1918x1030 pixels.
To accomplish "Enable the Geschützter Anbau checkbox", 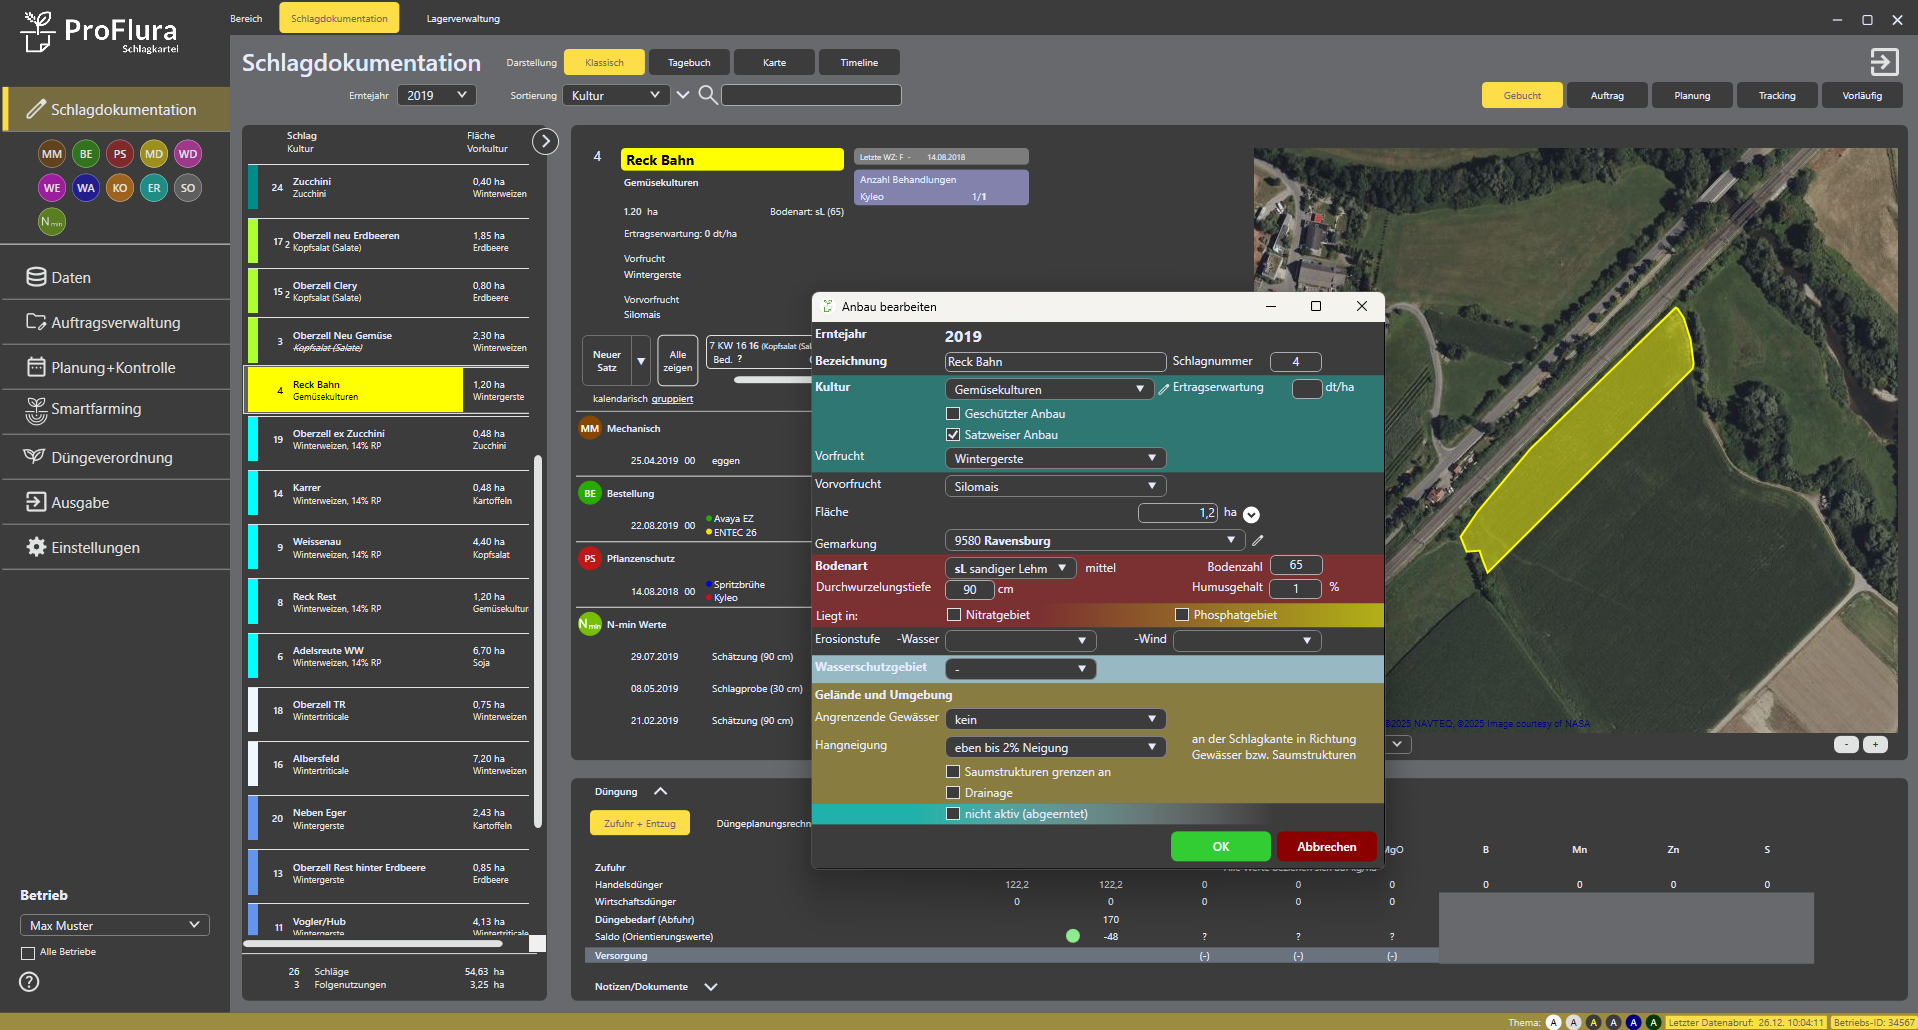I will click(x=953, y=414).
